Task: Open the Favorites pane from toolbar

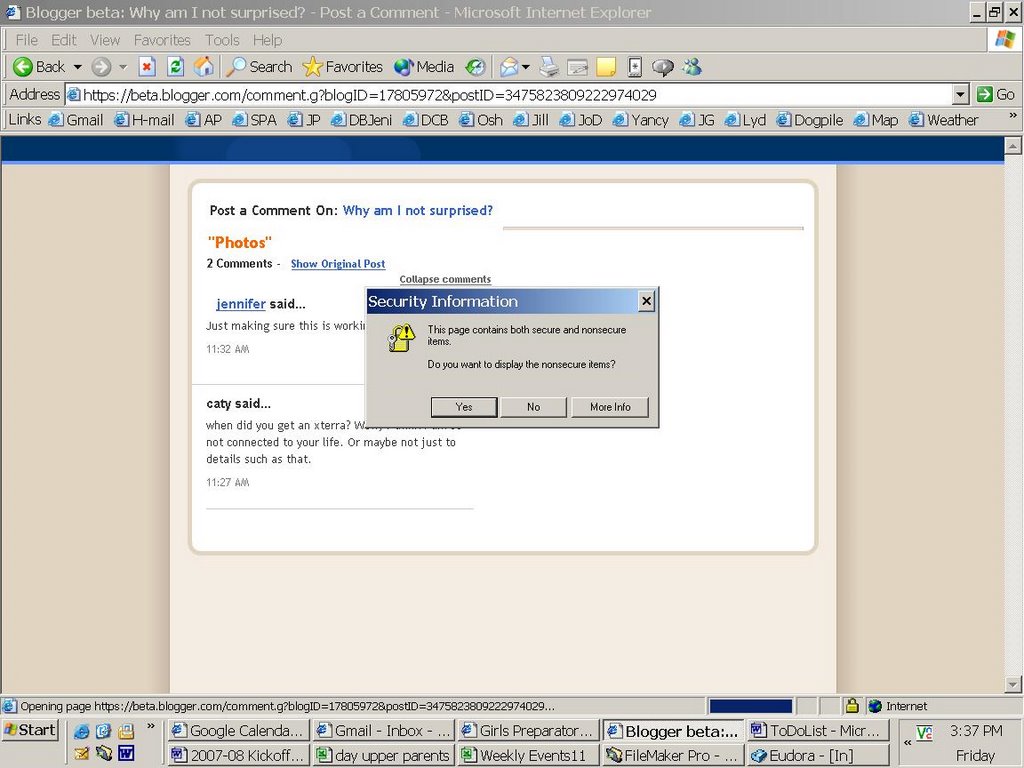Action: (x=344, y=67)
